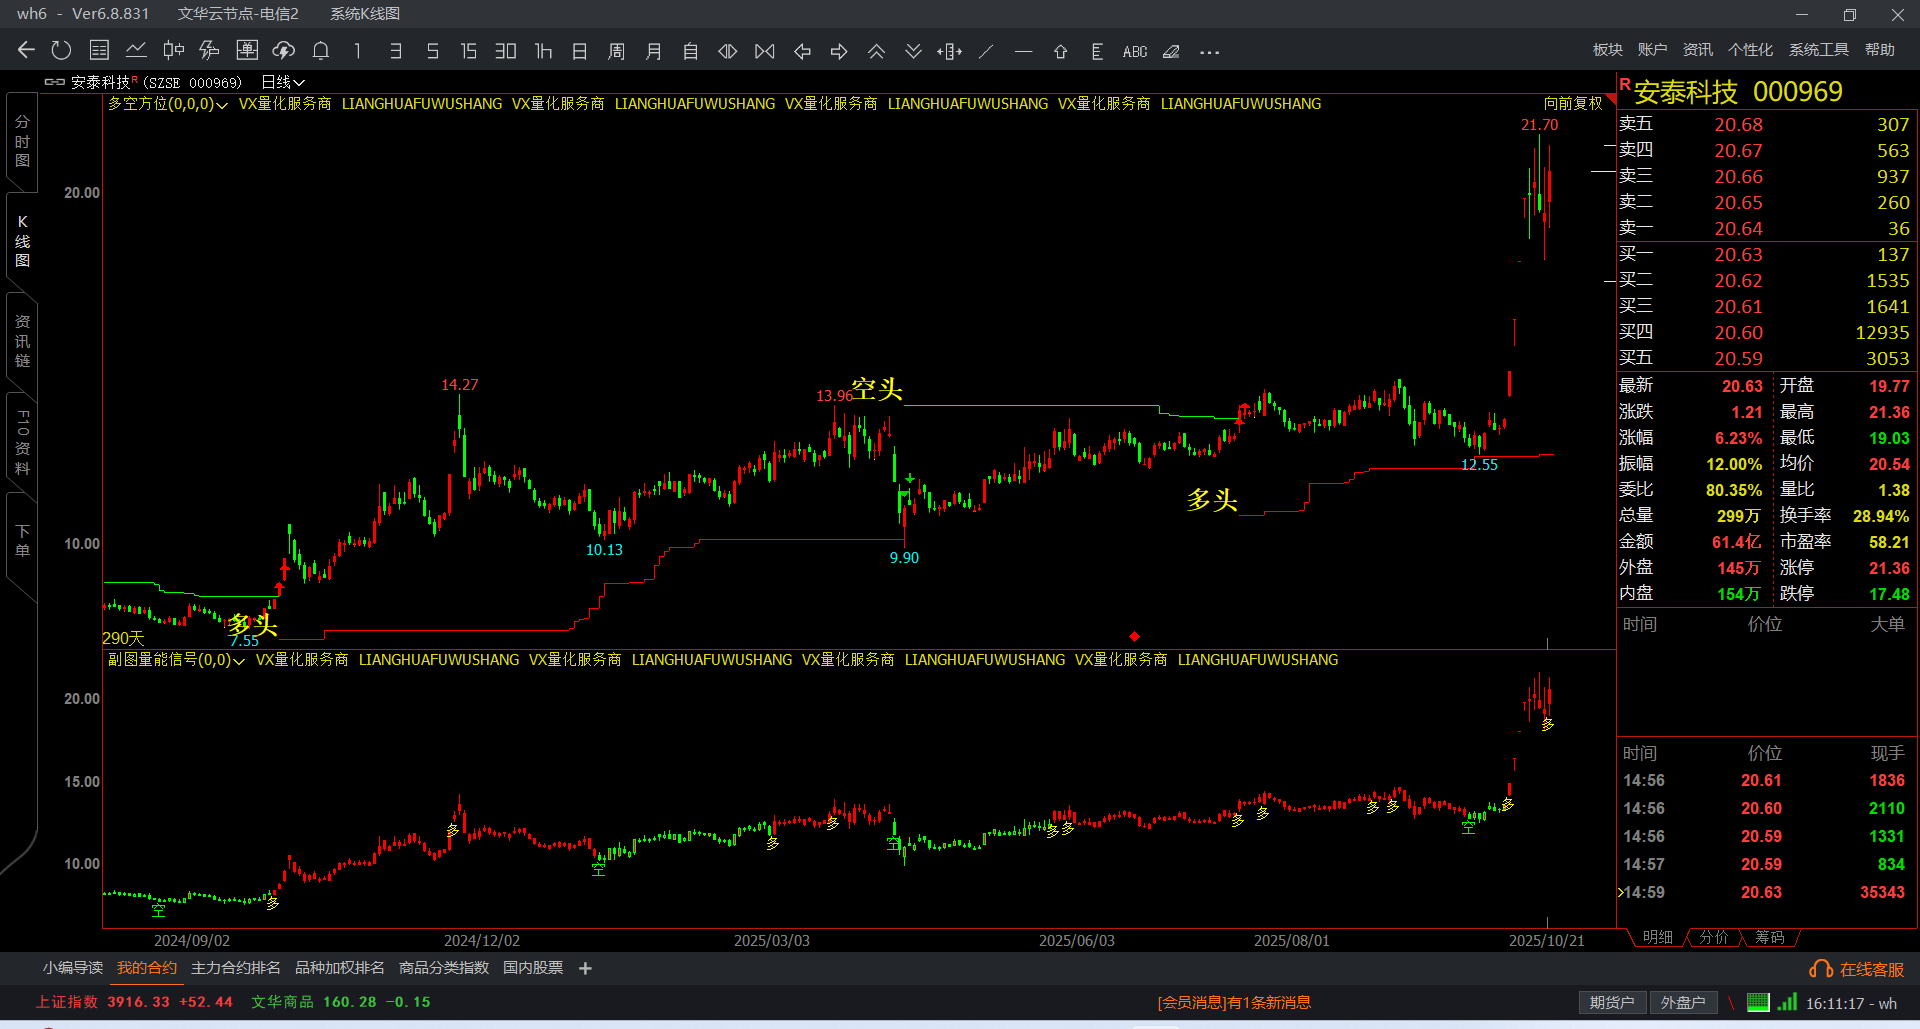Open the 主力合约排名 bottom tab
The image size is (1920, 1029).
[x=236, y=968]
